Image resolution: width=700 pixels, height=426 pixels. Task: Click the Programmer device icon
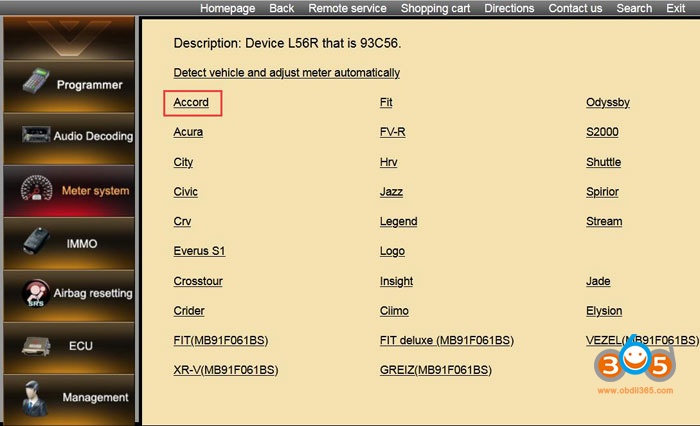tap(36, 81)
